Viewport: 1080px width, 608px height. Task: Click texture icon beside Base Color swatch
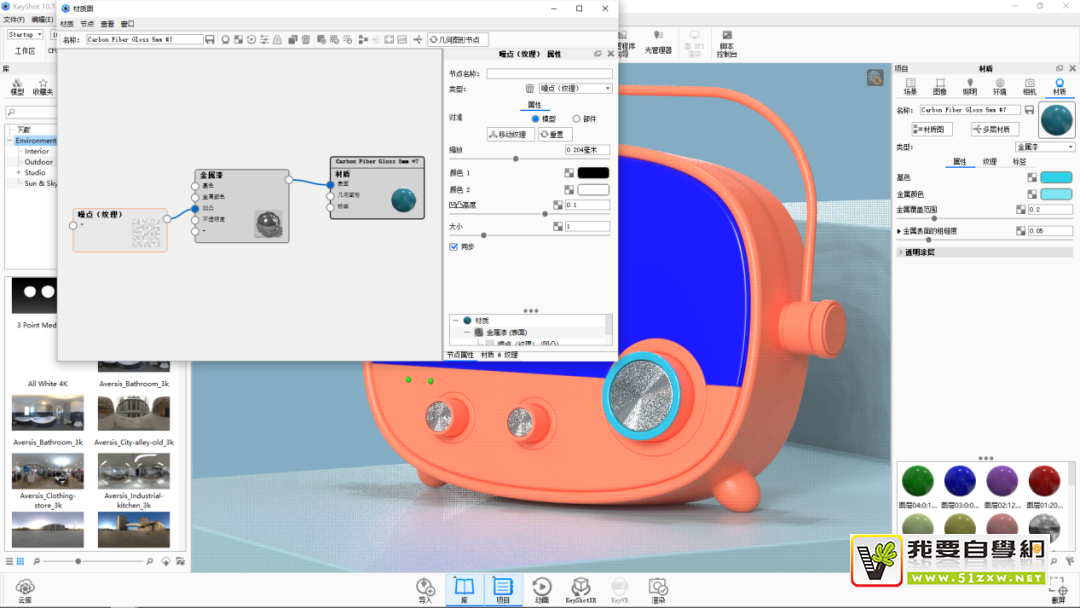pos(1032,177)
